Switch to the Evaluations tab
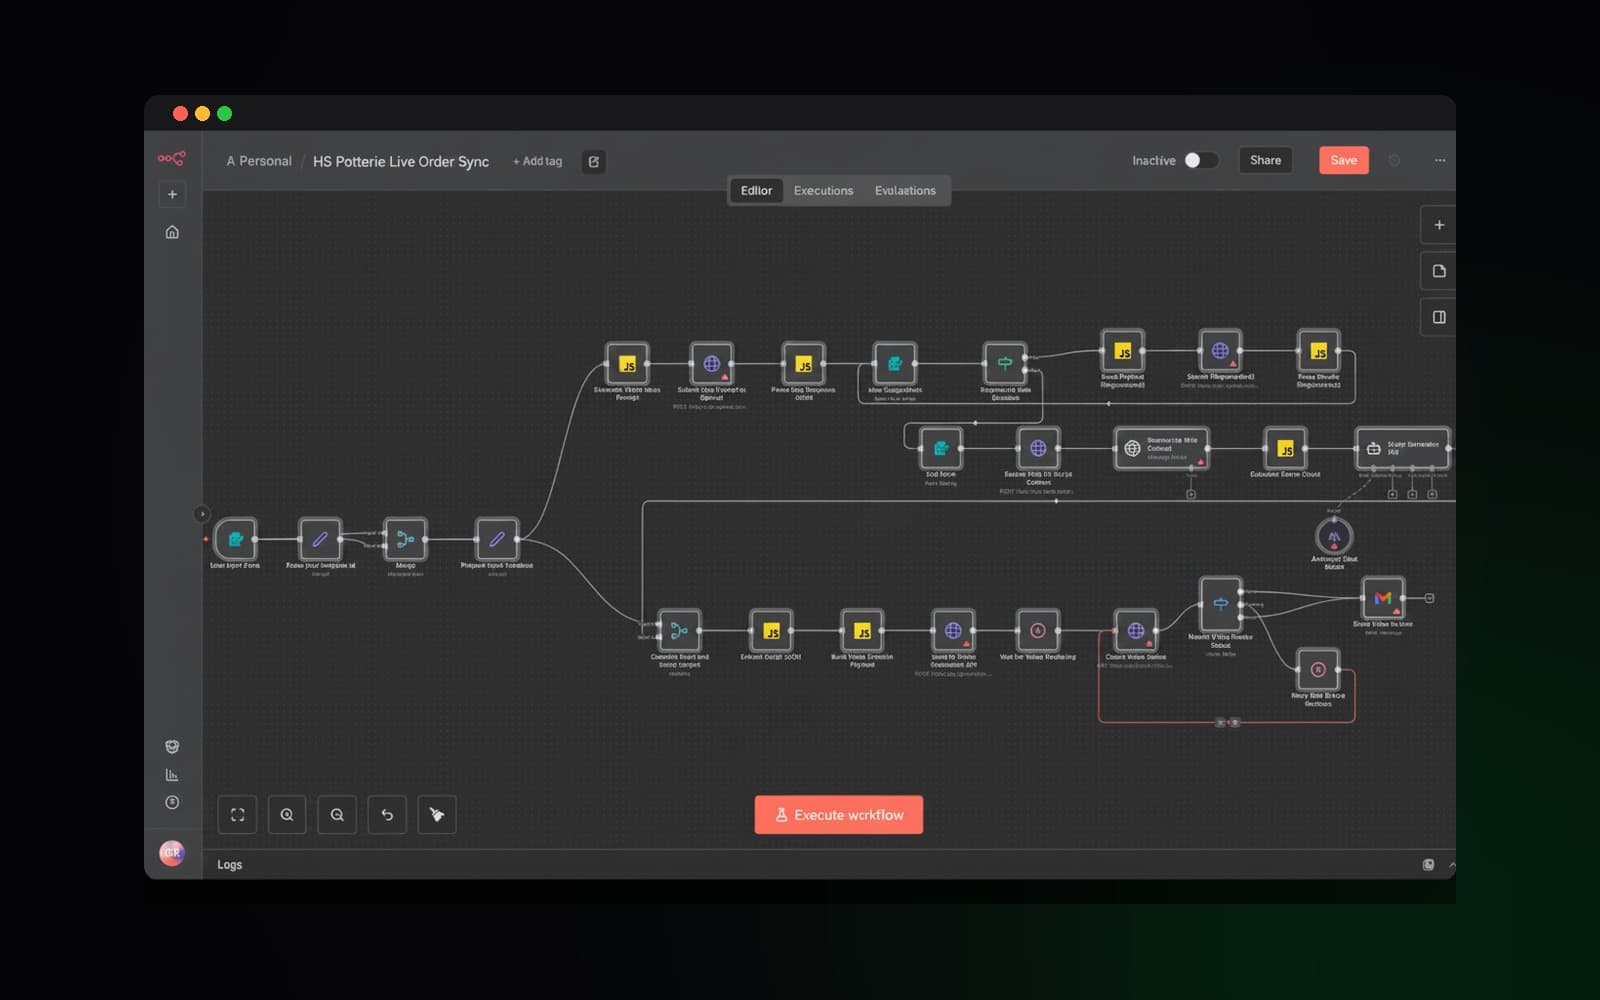Image resolution: width=1600 pixels, height=1000 pixels. point(905,191)
